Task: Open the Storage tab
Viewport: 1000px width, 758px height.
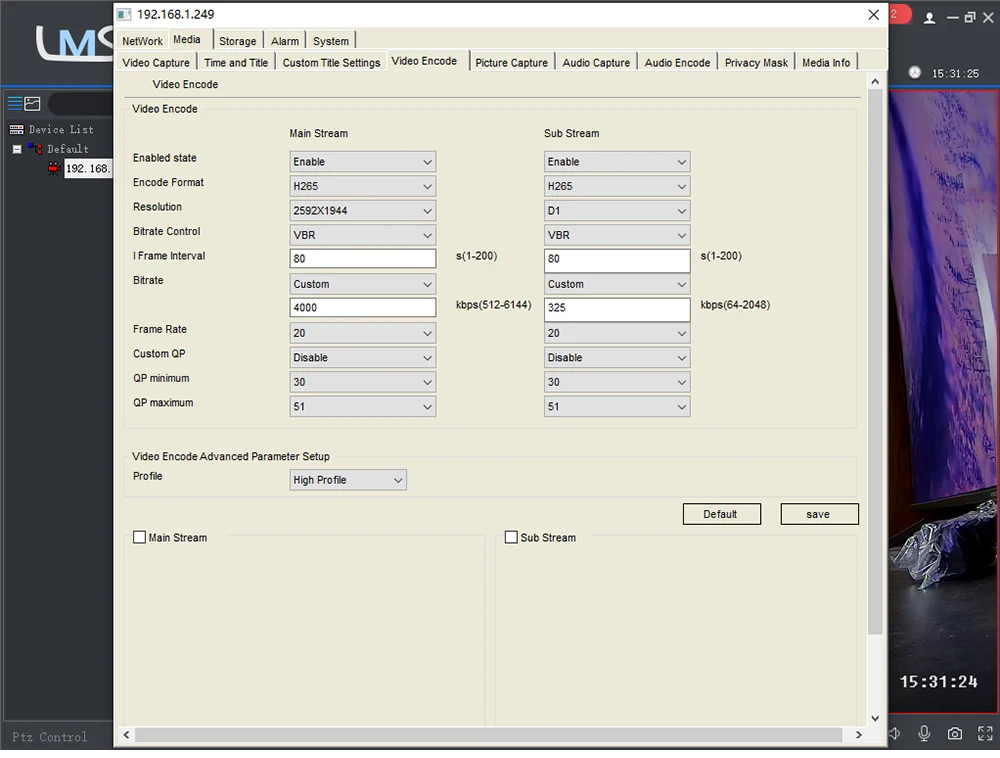Action: click(x=238, y=41)
